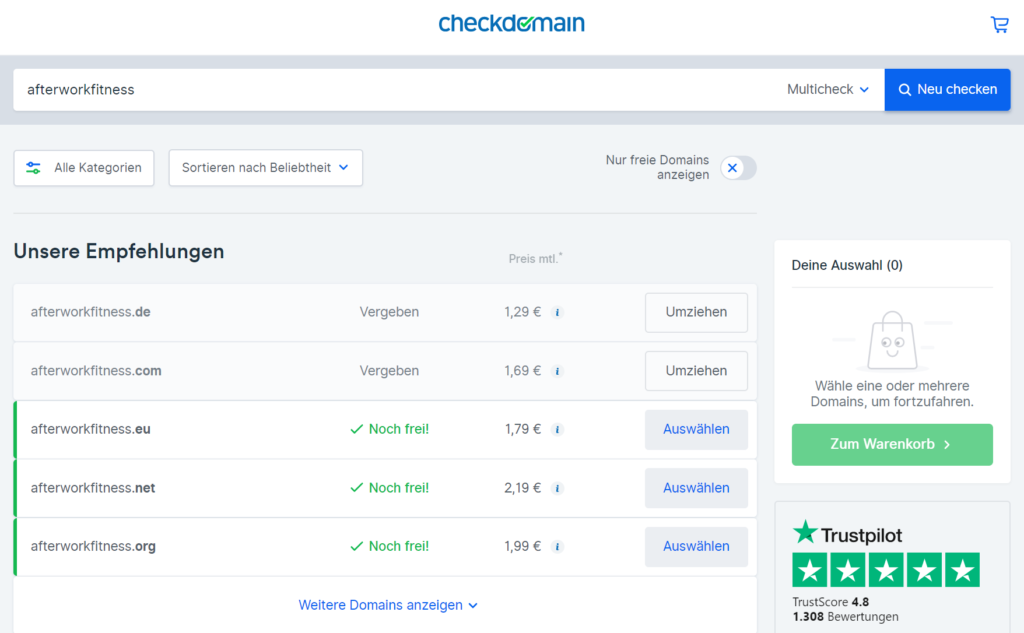The height and width of the screenshot is (633, 1024).
Task: Click 'Noch frei!' status for .net domain
Action: pyautogui.click(x=390, y=488)
